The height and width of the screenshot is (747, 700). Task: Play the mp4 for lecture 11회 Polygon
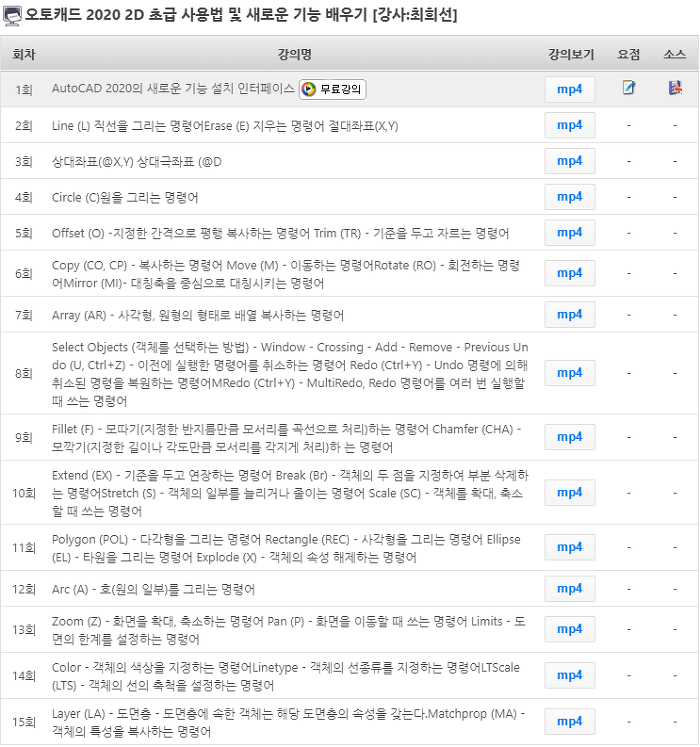[x=569, y=547]
